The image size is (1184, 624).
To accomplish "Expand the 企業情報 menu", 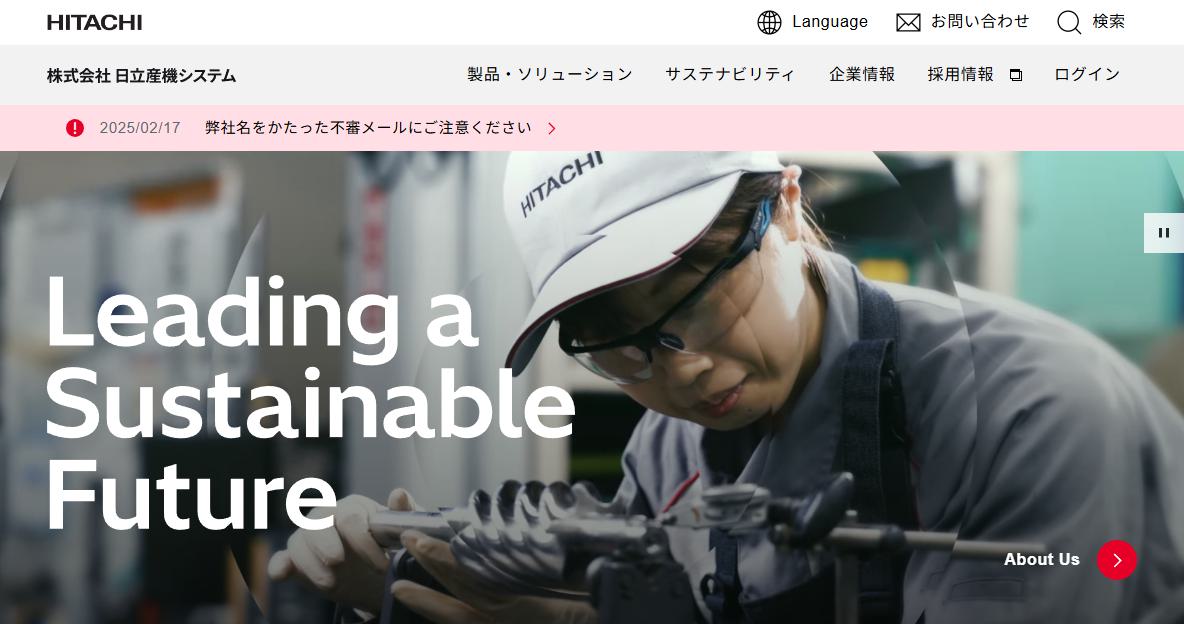I will point(862,74).
